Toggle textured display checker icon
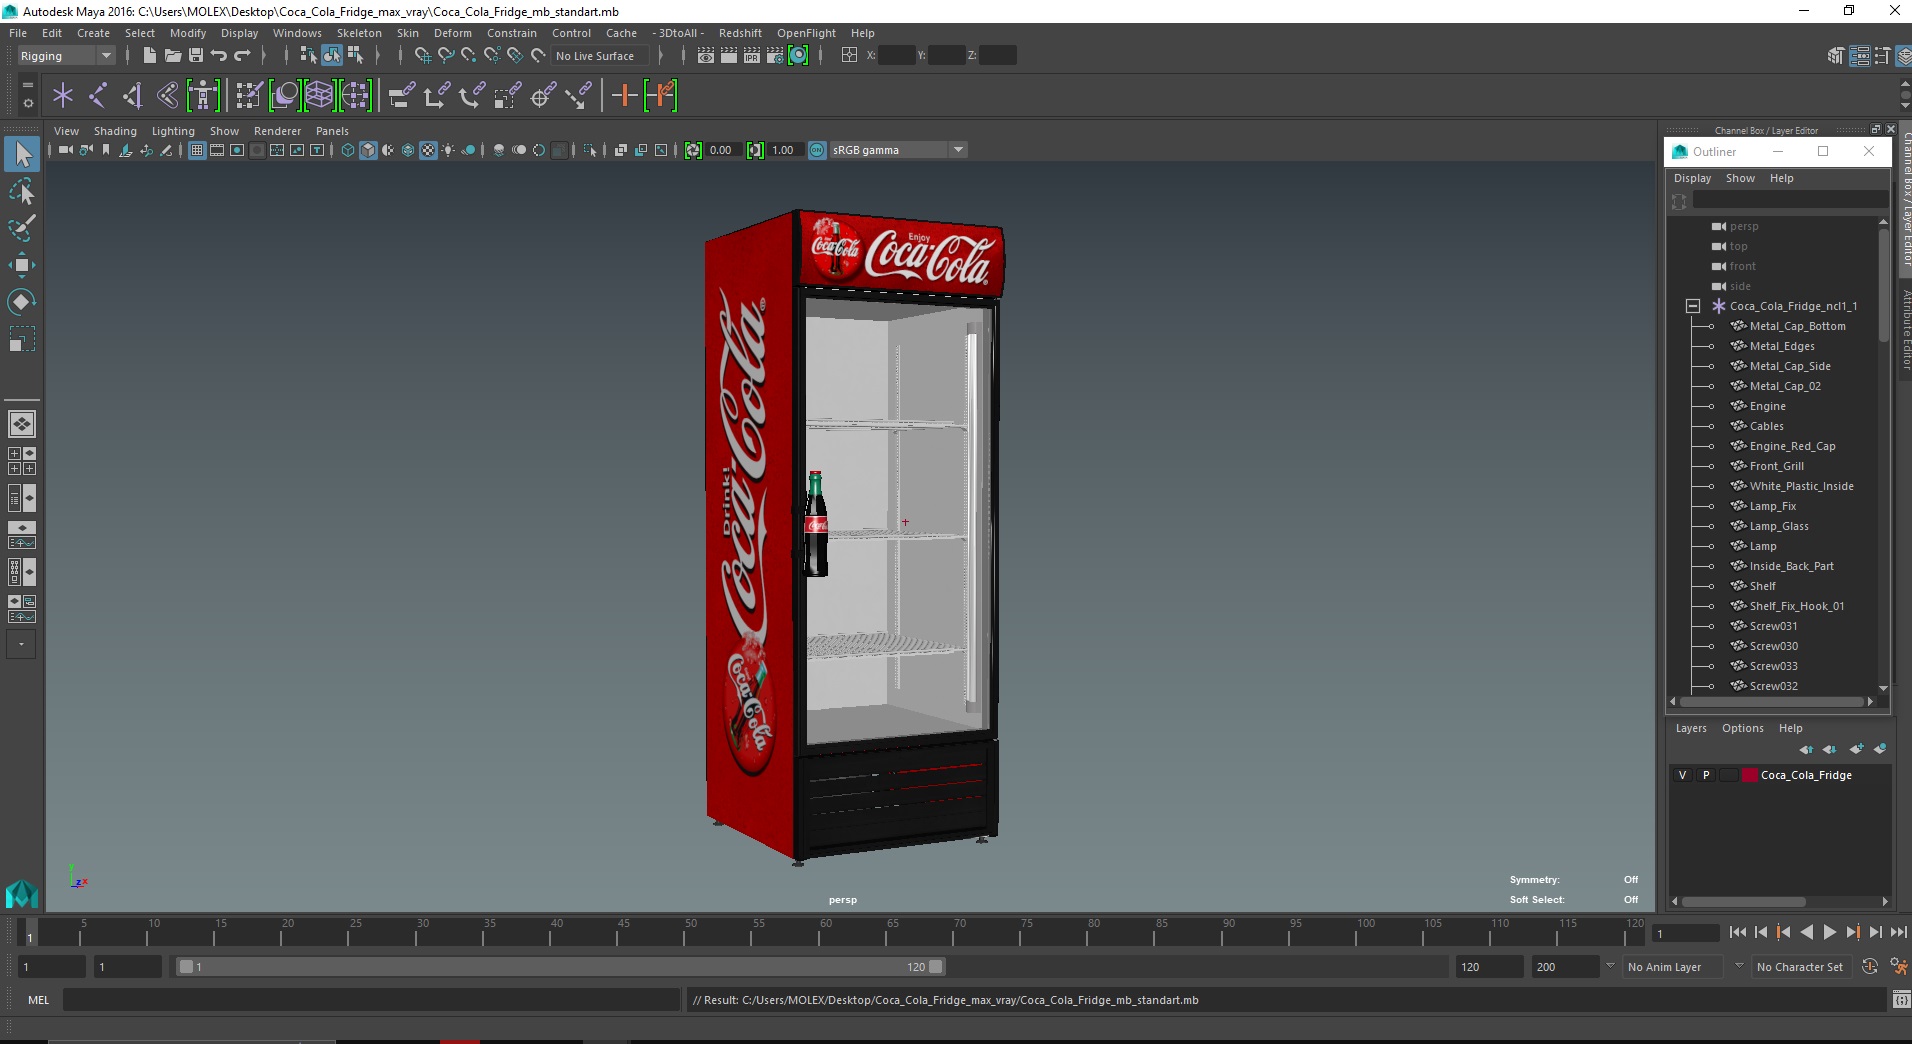 428,150
